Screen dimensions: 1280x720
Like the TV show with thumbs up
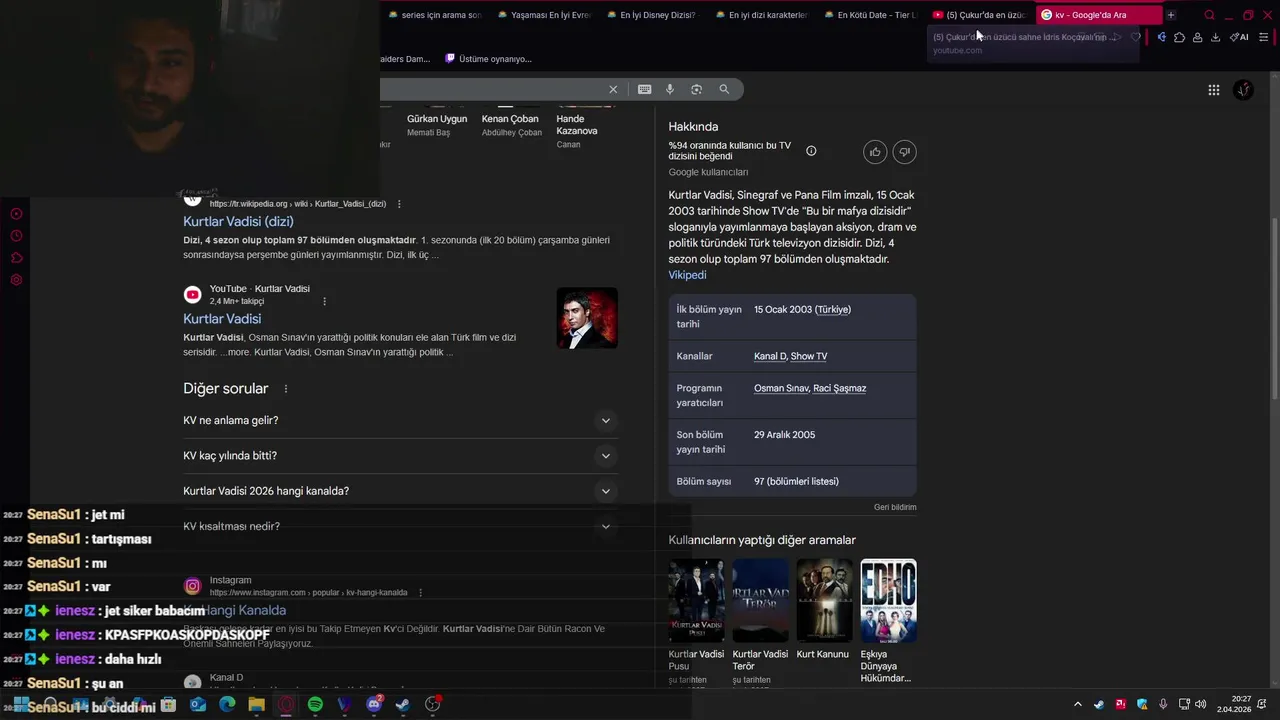pyautogui.click(x=875, y=152)
